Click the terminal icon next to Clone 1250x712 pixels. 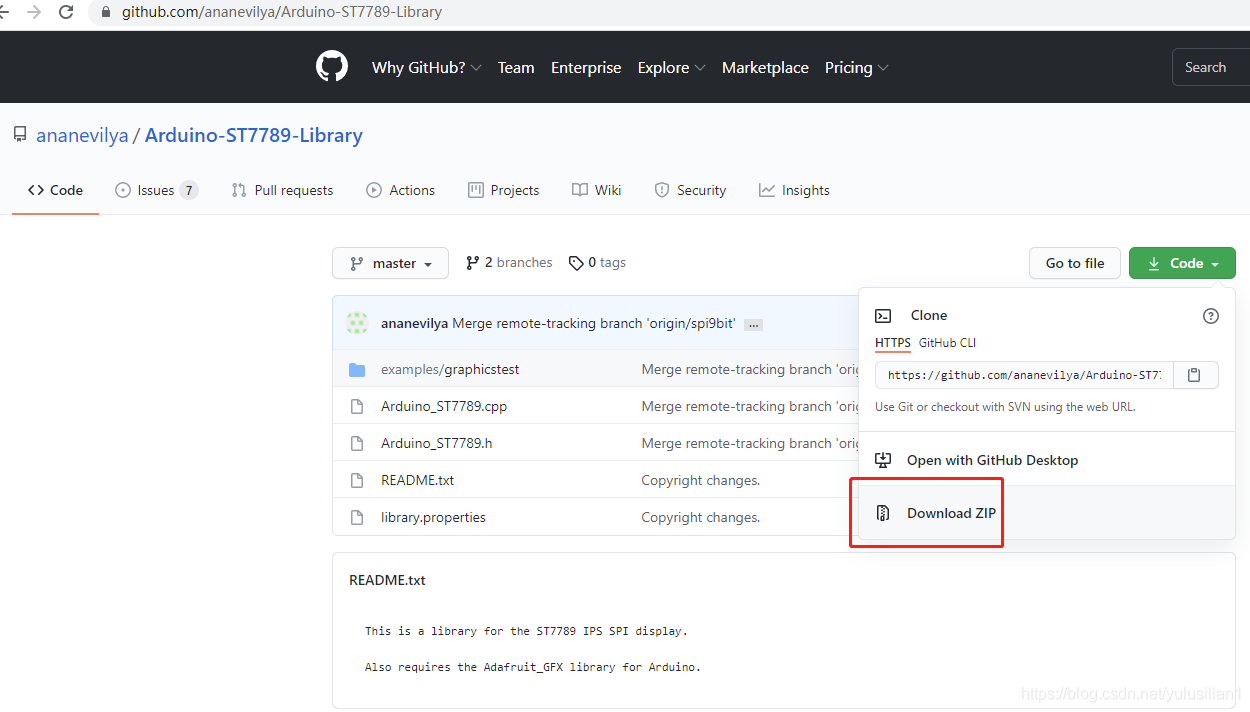[883, 315]
